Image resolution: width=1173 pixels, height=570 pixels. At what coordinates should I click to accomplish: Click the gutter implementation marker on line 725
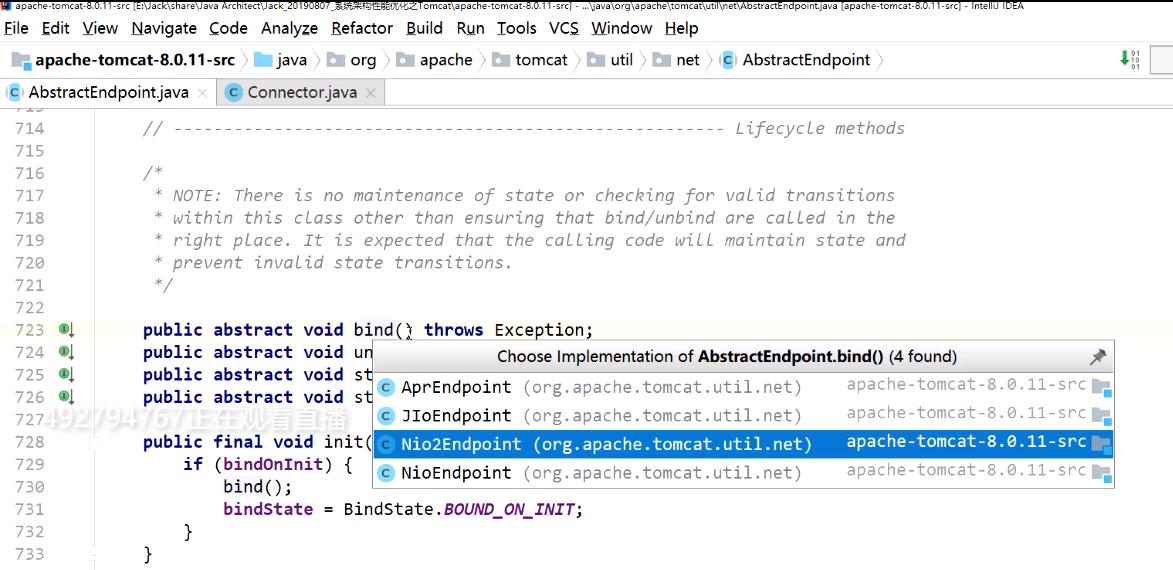(66, 375)
